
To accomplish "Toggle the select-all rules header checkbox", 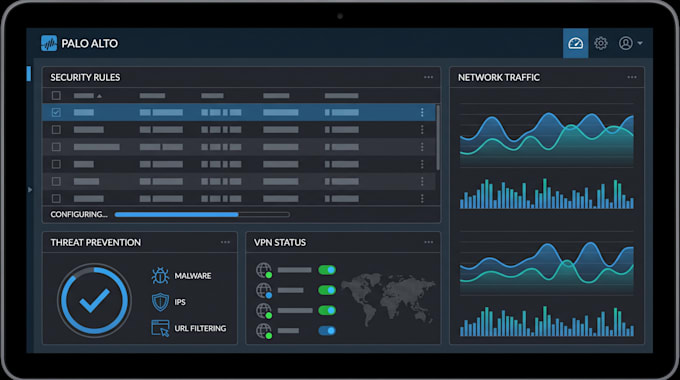I will click(x=56, y=95).
